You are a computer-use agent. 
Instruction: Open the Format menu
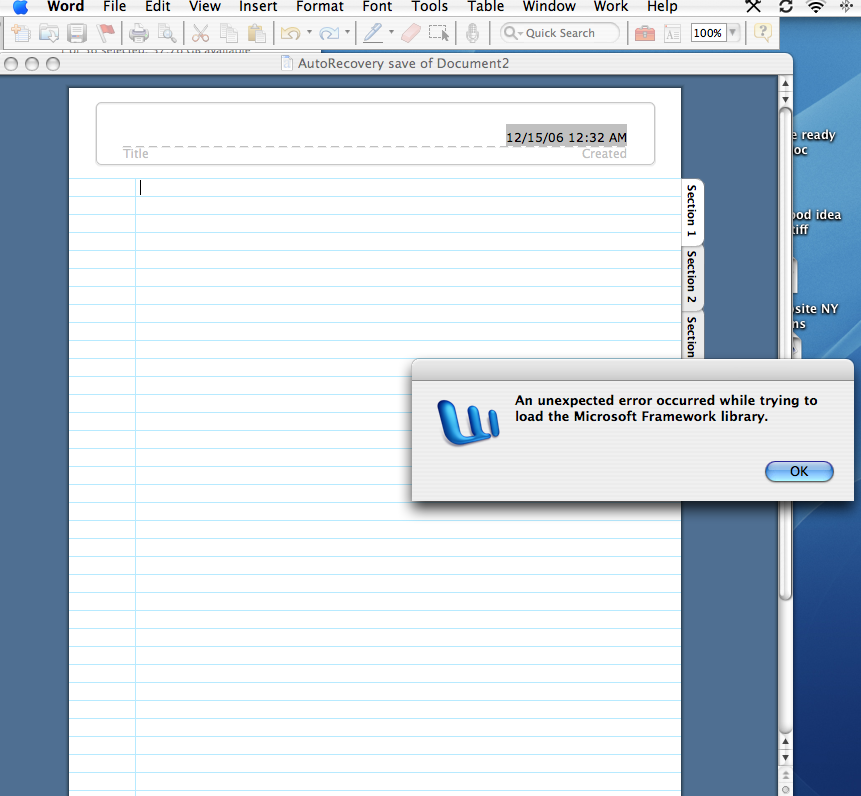click(320, 7)
